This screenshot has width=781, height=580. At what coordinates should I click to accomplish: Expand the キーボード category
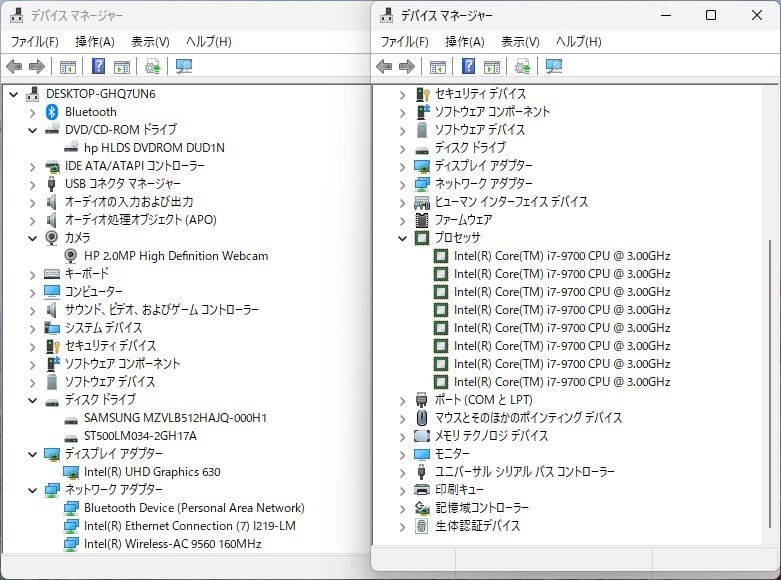[33, 274]
